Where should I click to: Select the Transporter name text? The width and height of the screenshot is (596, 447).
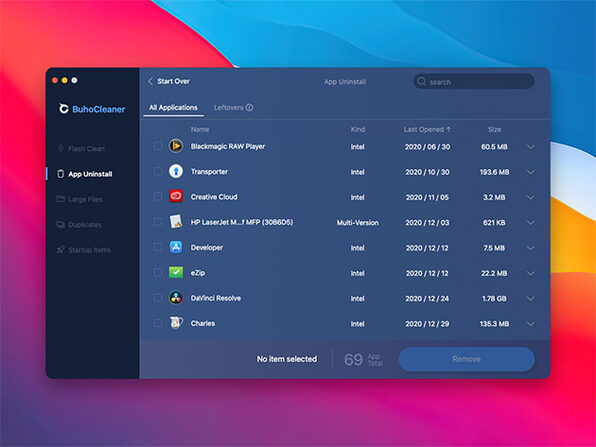tap(209, 172)
